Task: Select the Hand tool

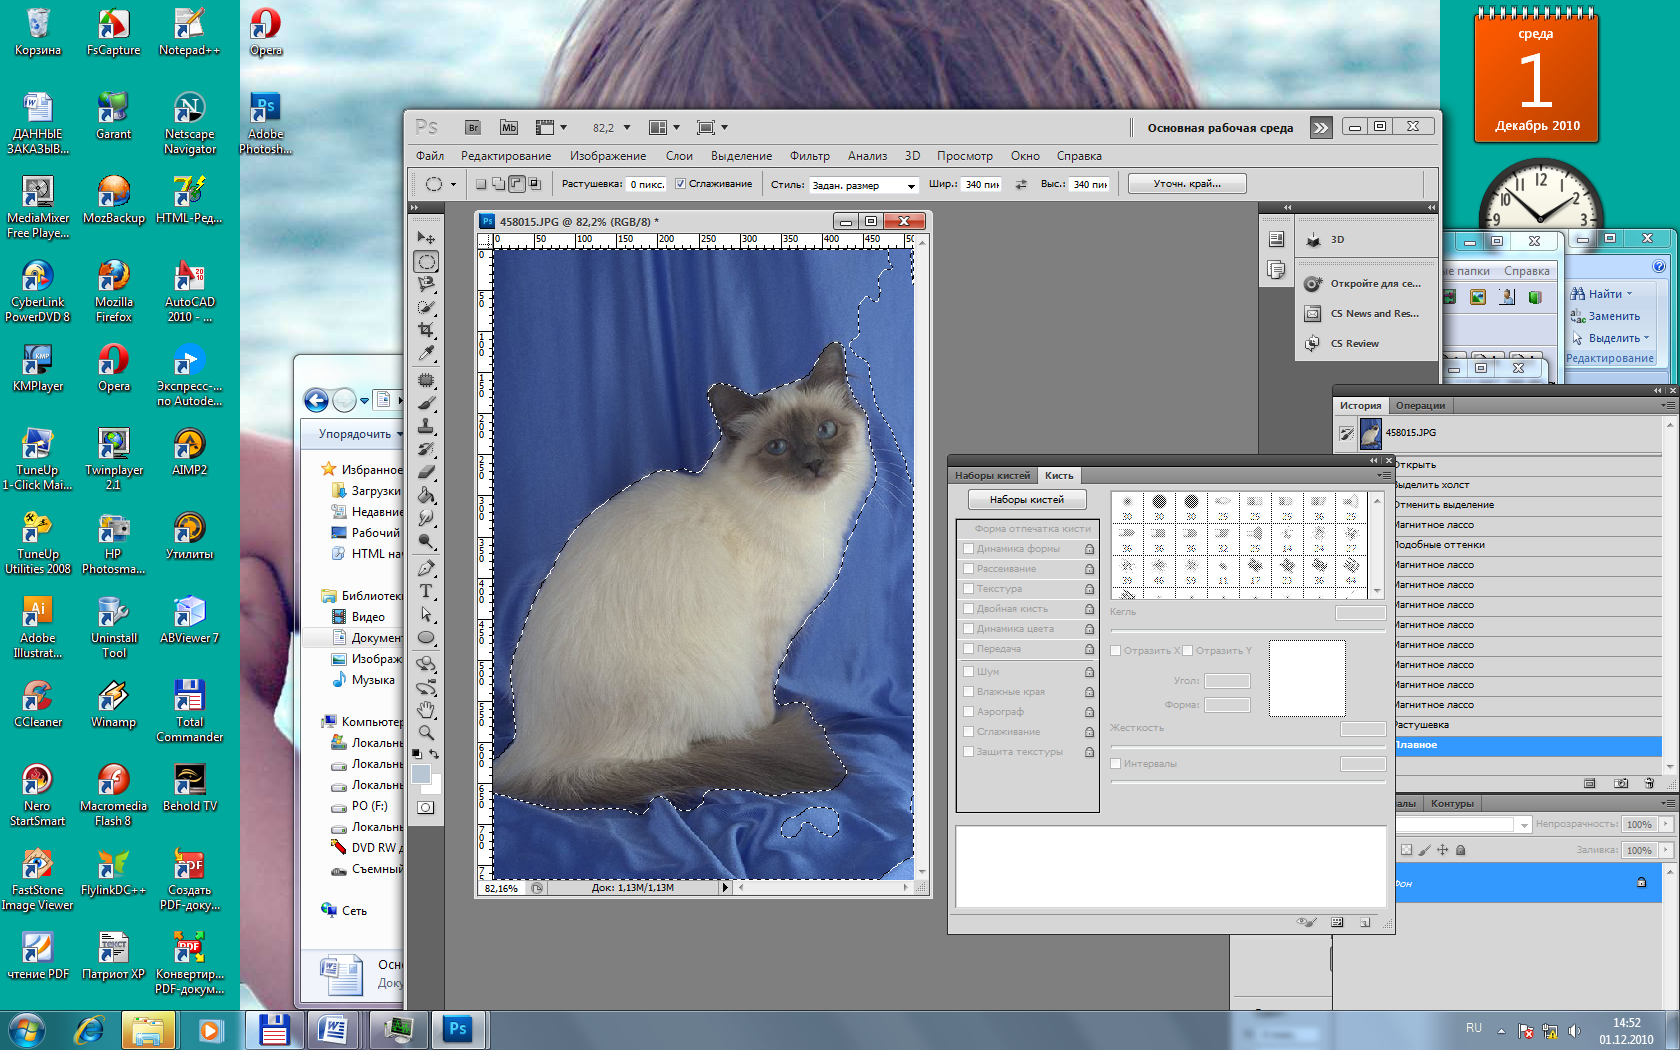Action: click(426, 710)
